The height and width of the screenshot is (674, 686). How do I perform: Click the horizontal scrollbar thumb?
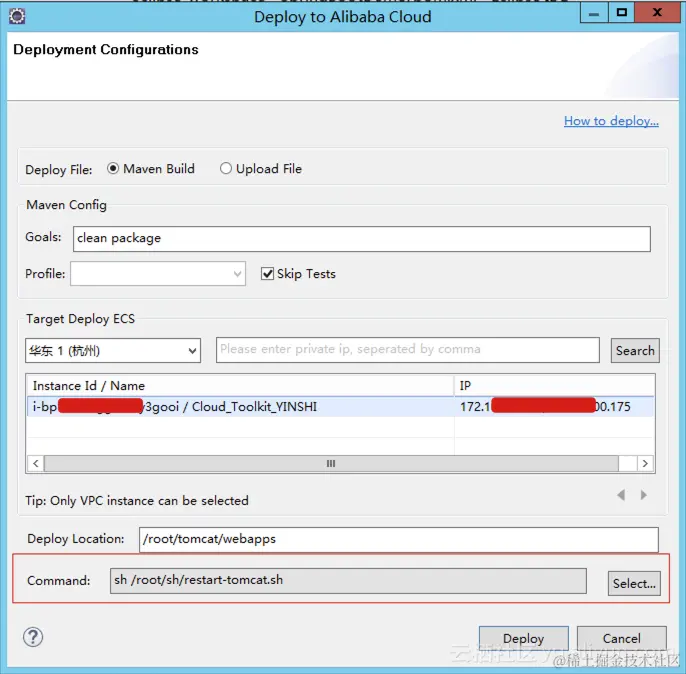(331, 463)
